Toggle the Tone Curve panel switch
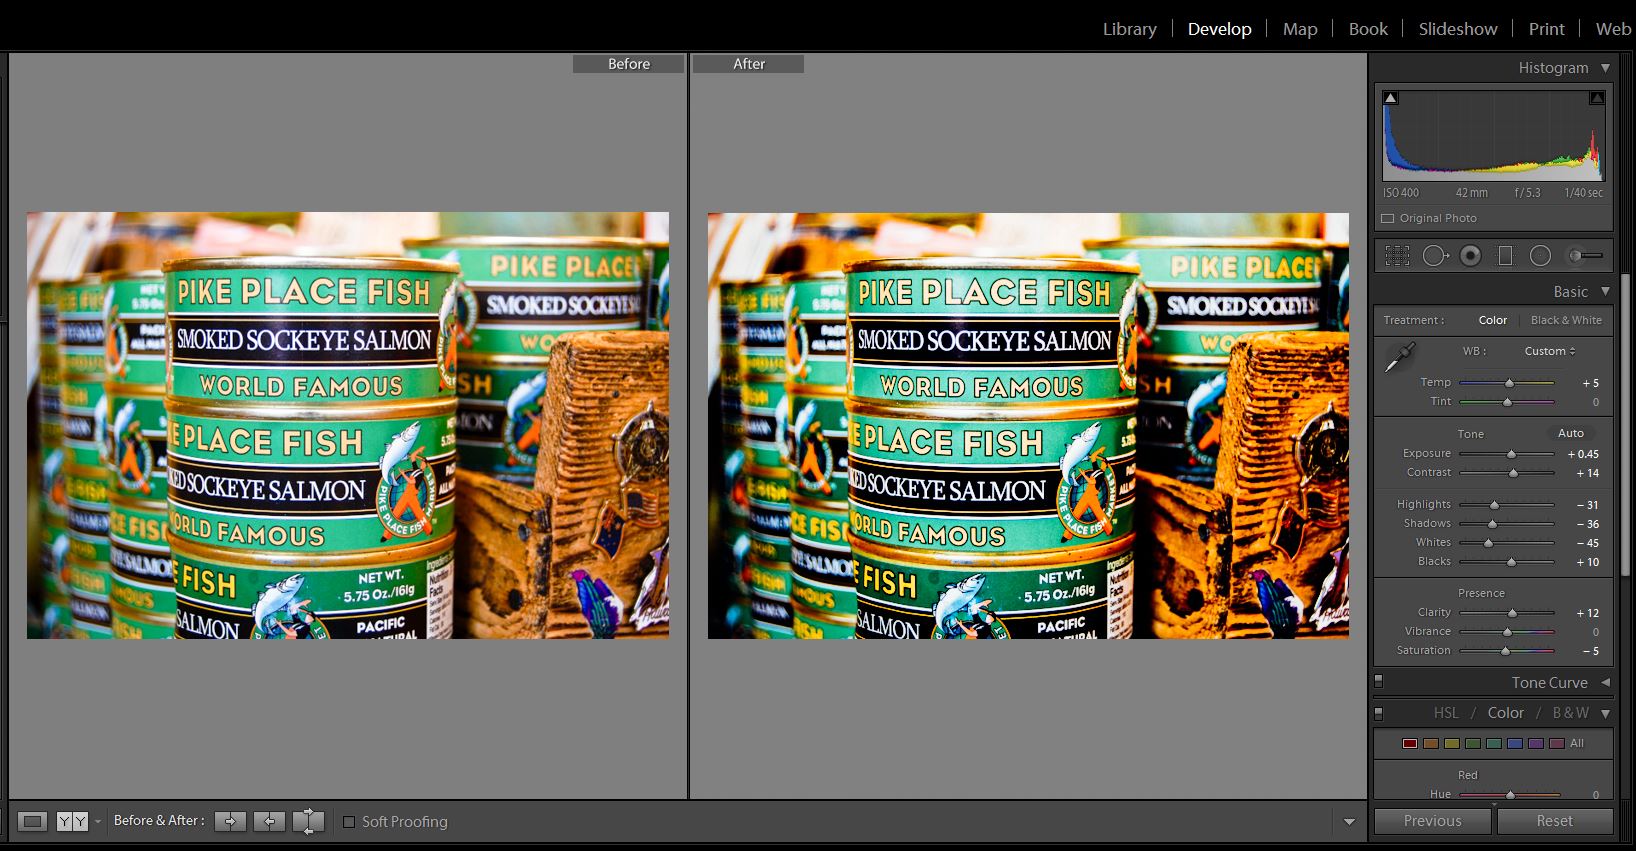This screenshot has height=851, width=1636. (1379, 681)
